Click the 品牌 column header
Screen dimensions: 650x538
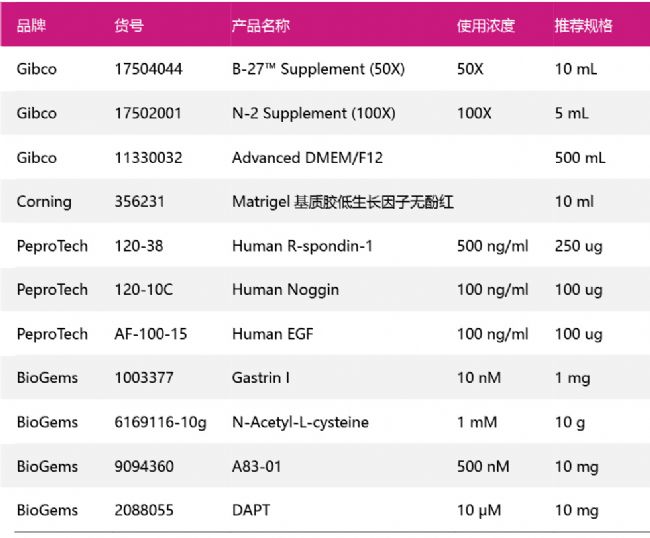[x=31, y=26]
